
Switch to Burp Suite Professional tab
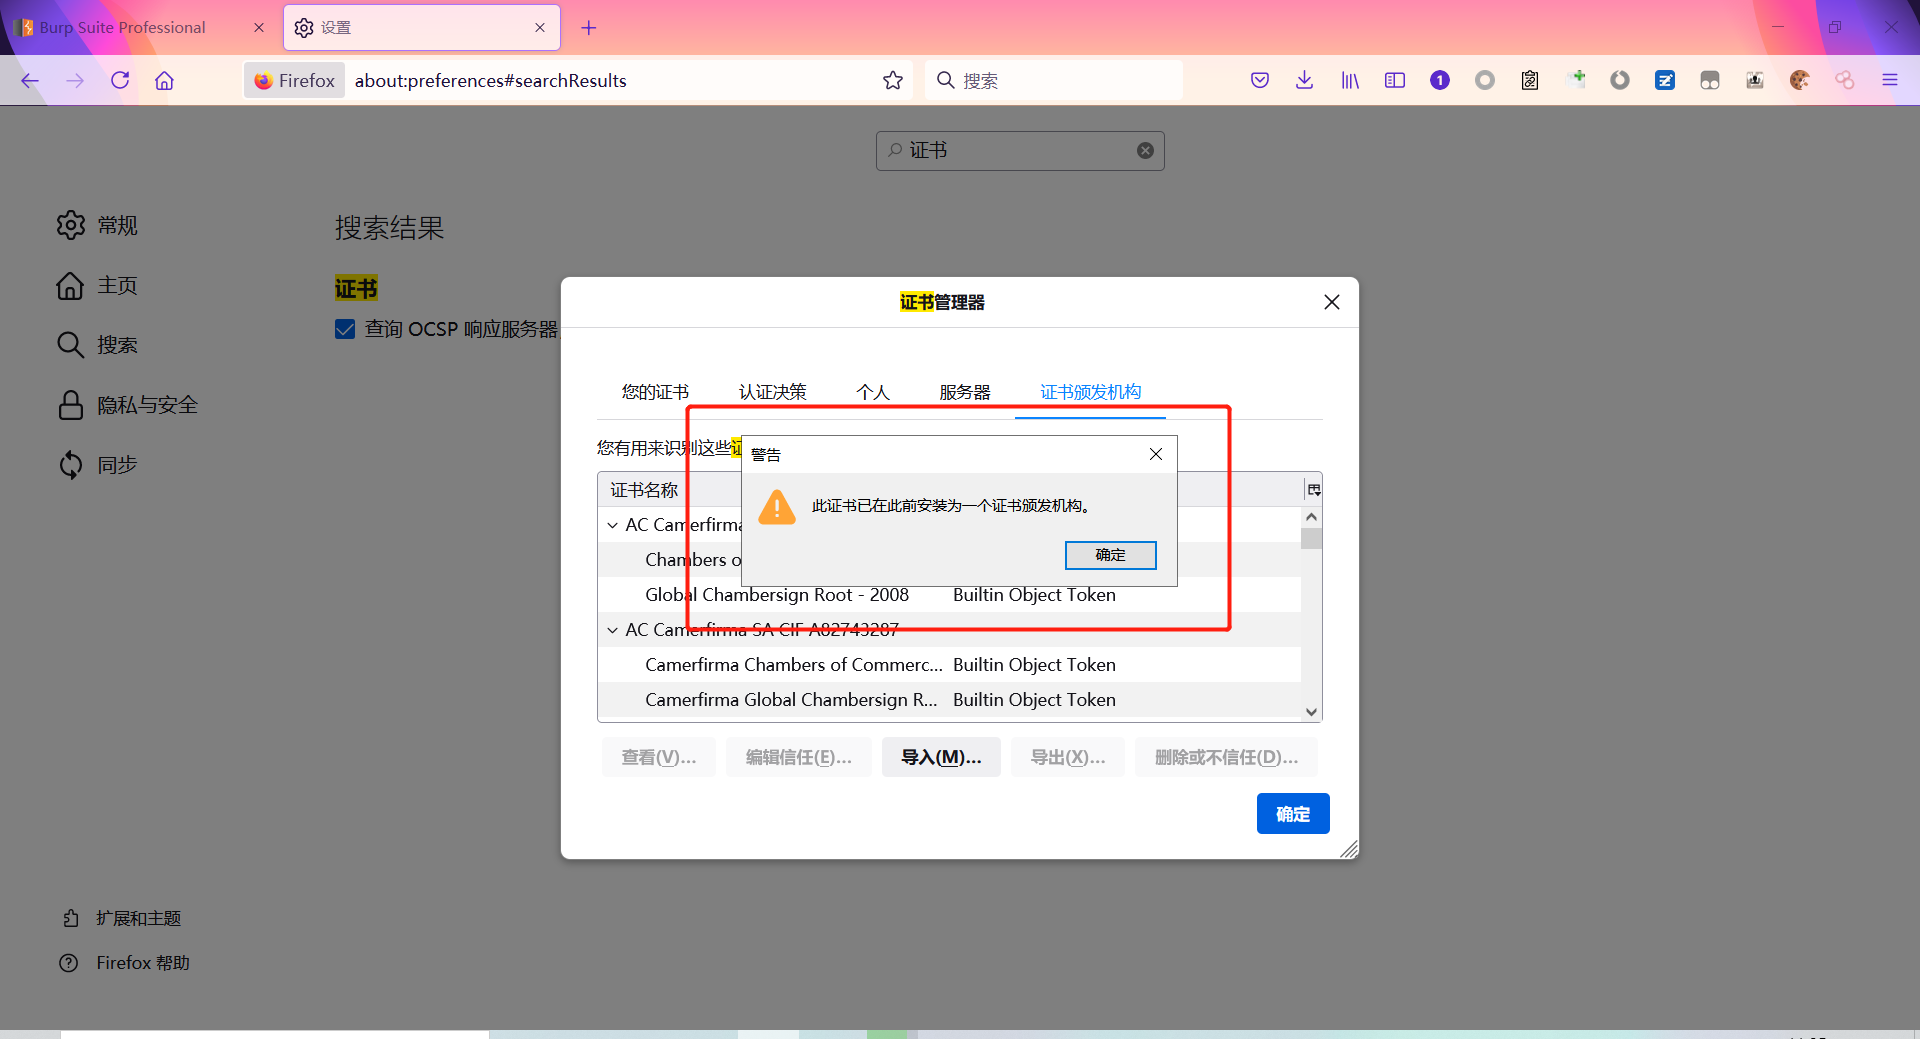coord(122,28)
